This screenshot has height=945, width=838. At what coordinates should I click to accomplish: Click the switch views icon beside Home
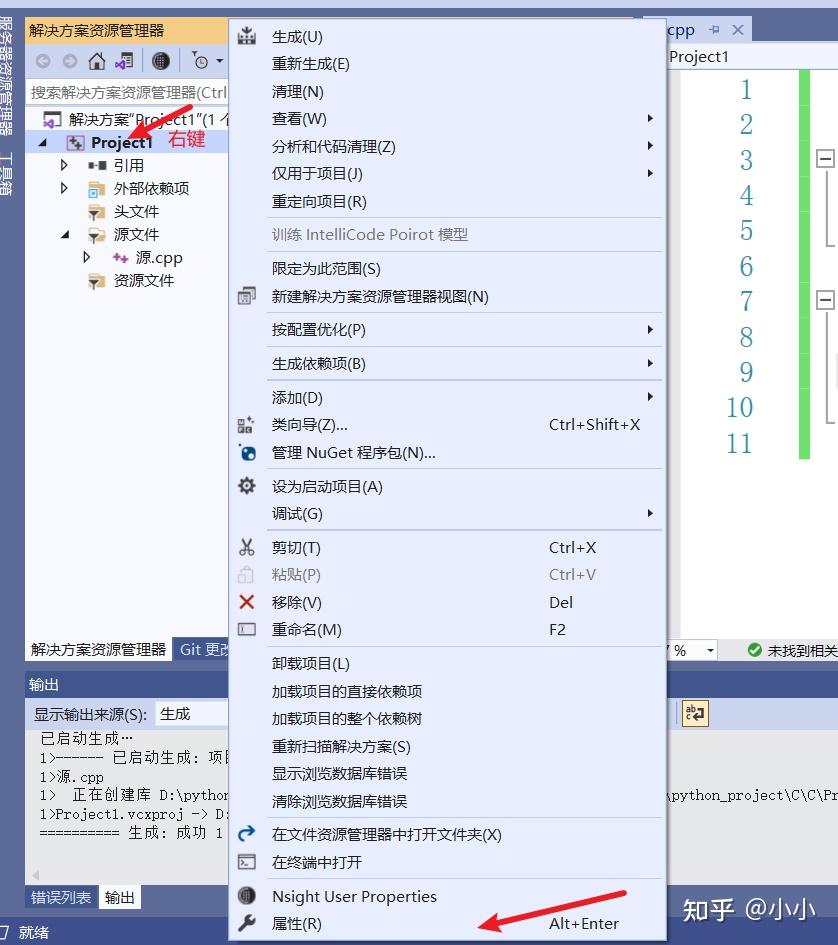[124, 61]
